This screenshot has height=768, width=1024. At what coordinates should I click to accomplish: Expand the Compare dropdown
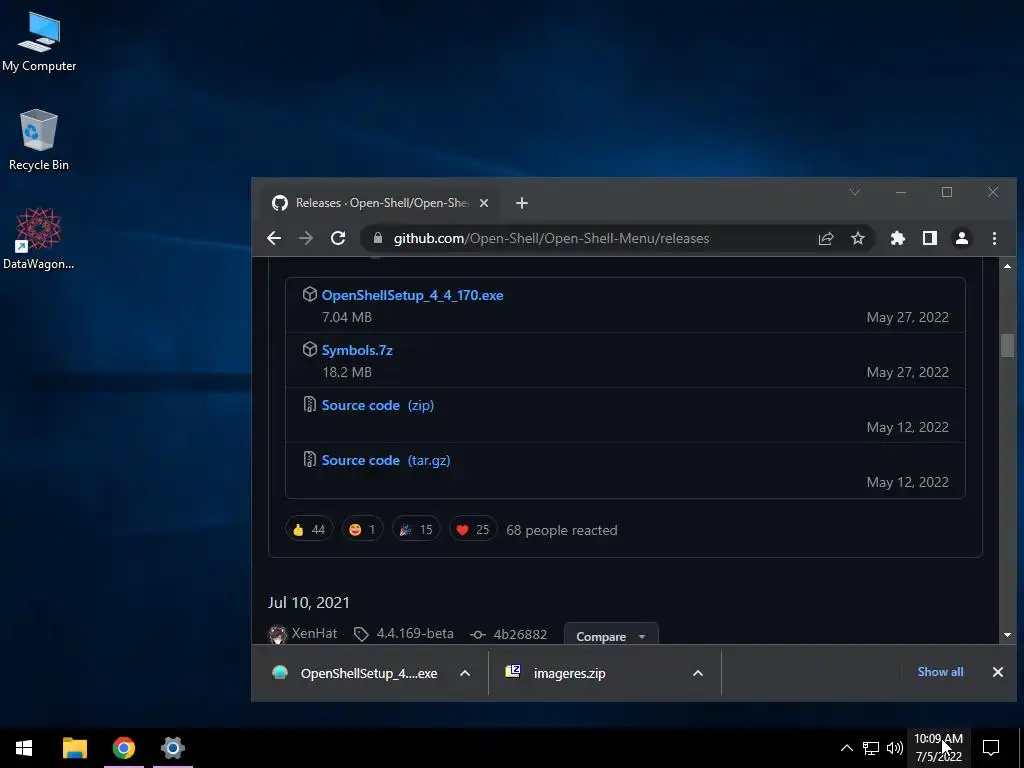click(x=611, y=635)
